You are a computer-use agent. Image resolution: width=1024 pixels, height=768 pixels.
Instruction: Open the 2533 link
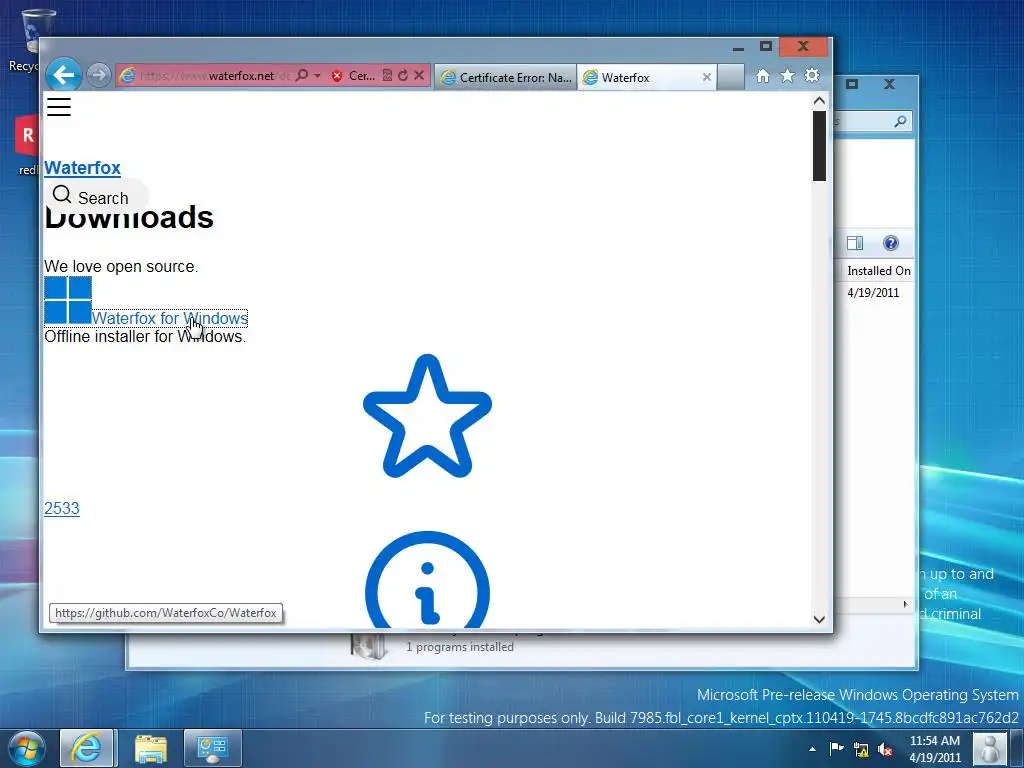[62, 508]
